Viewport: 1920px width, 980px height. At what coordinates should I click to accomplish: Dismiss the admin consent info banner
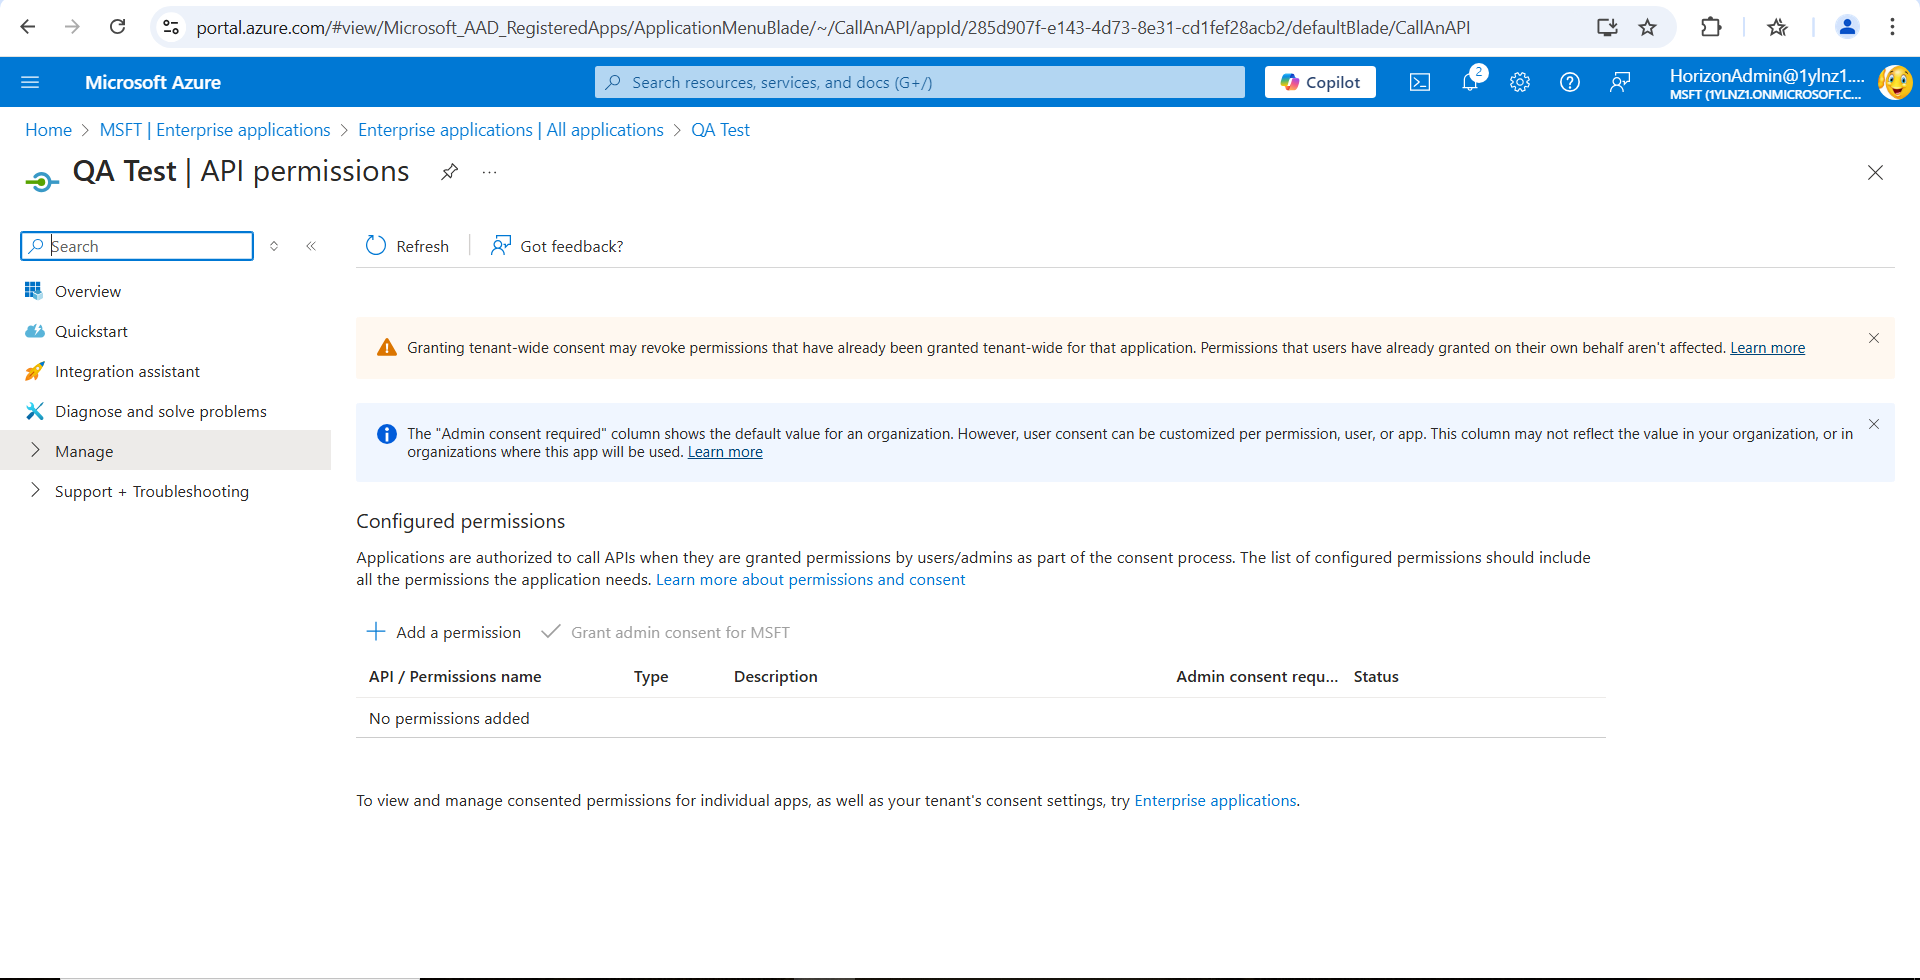[x=1874, y=424]
